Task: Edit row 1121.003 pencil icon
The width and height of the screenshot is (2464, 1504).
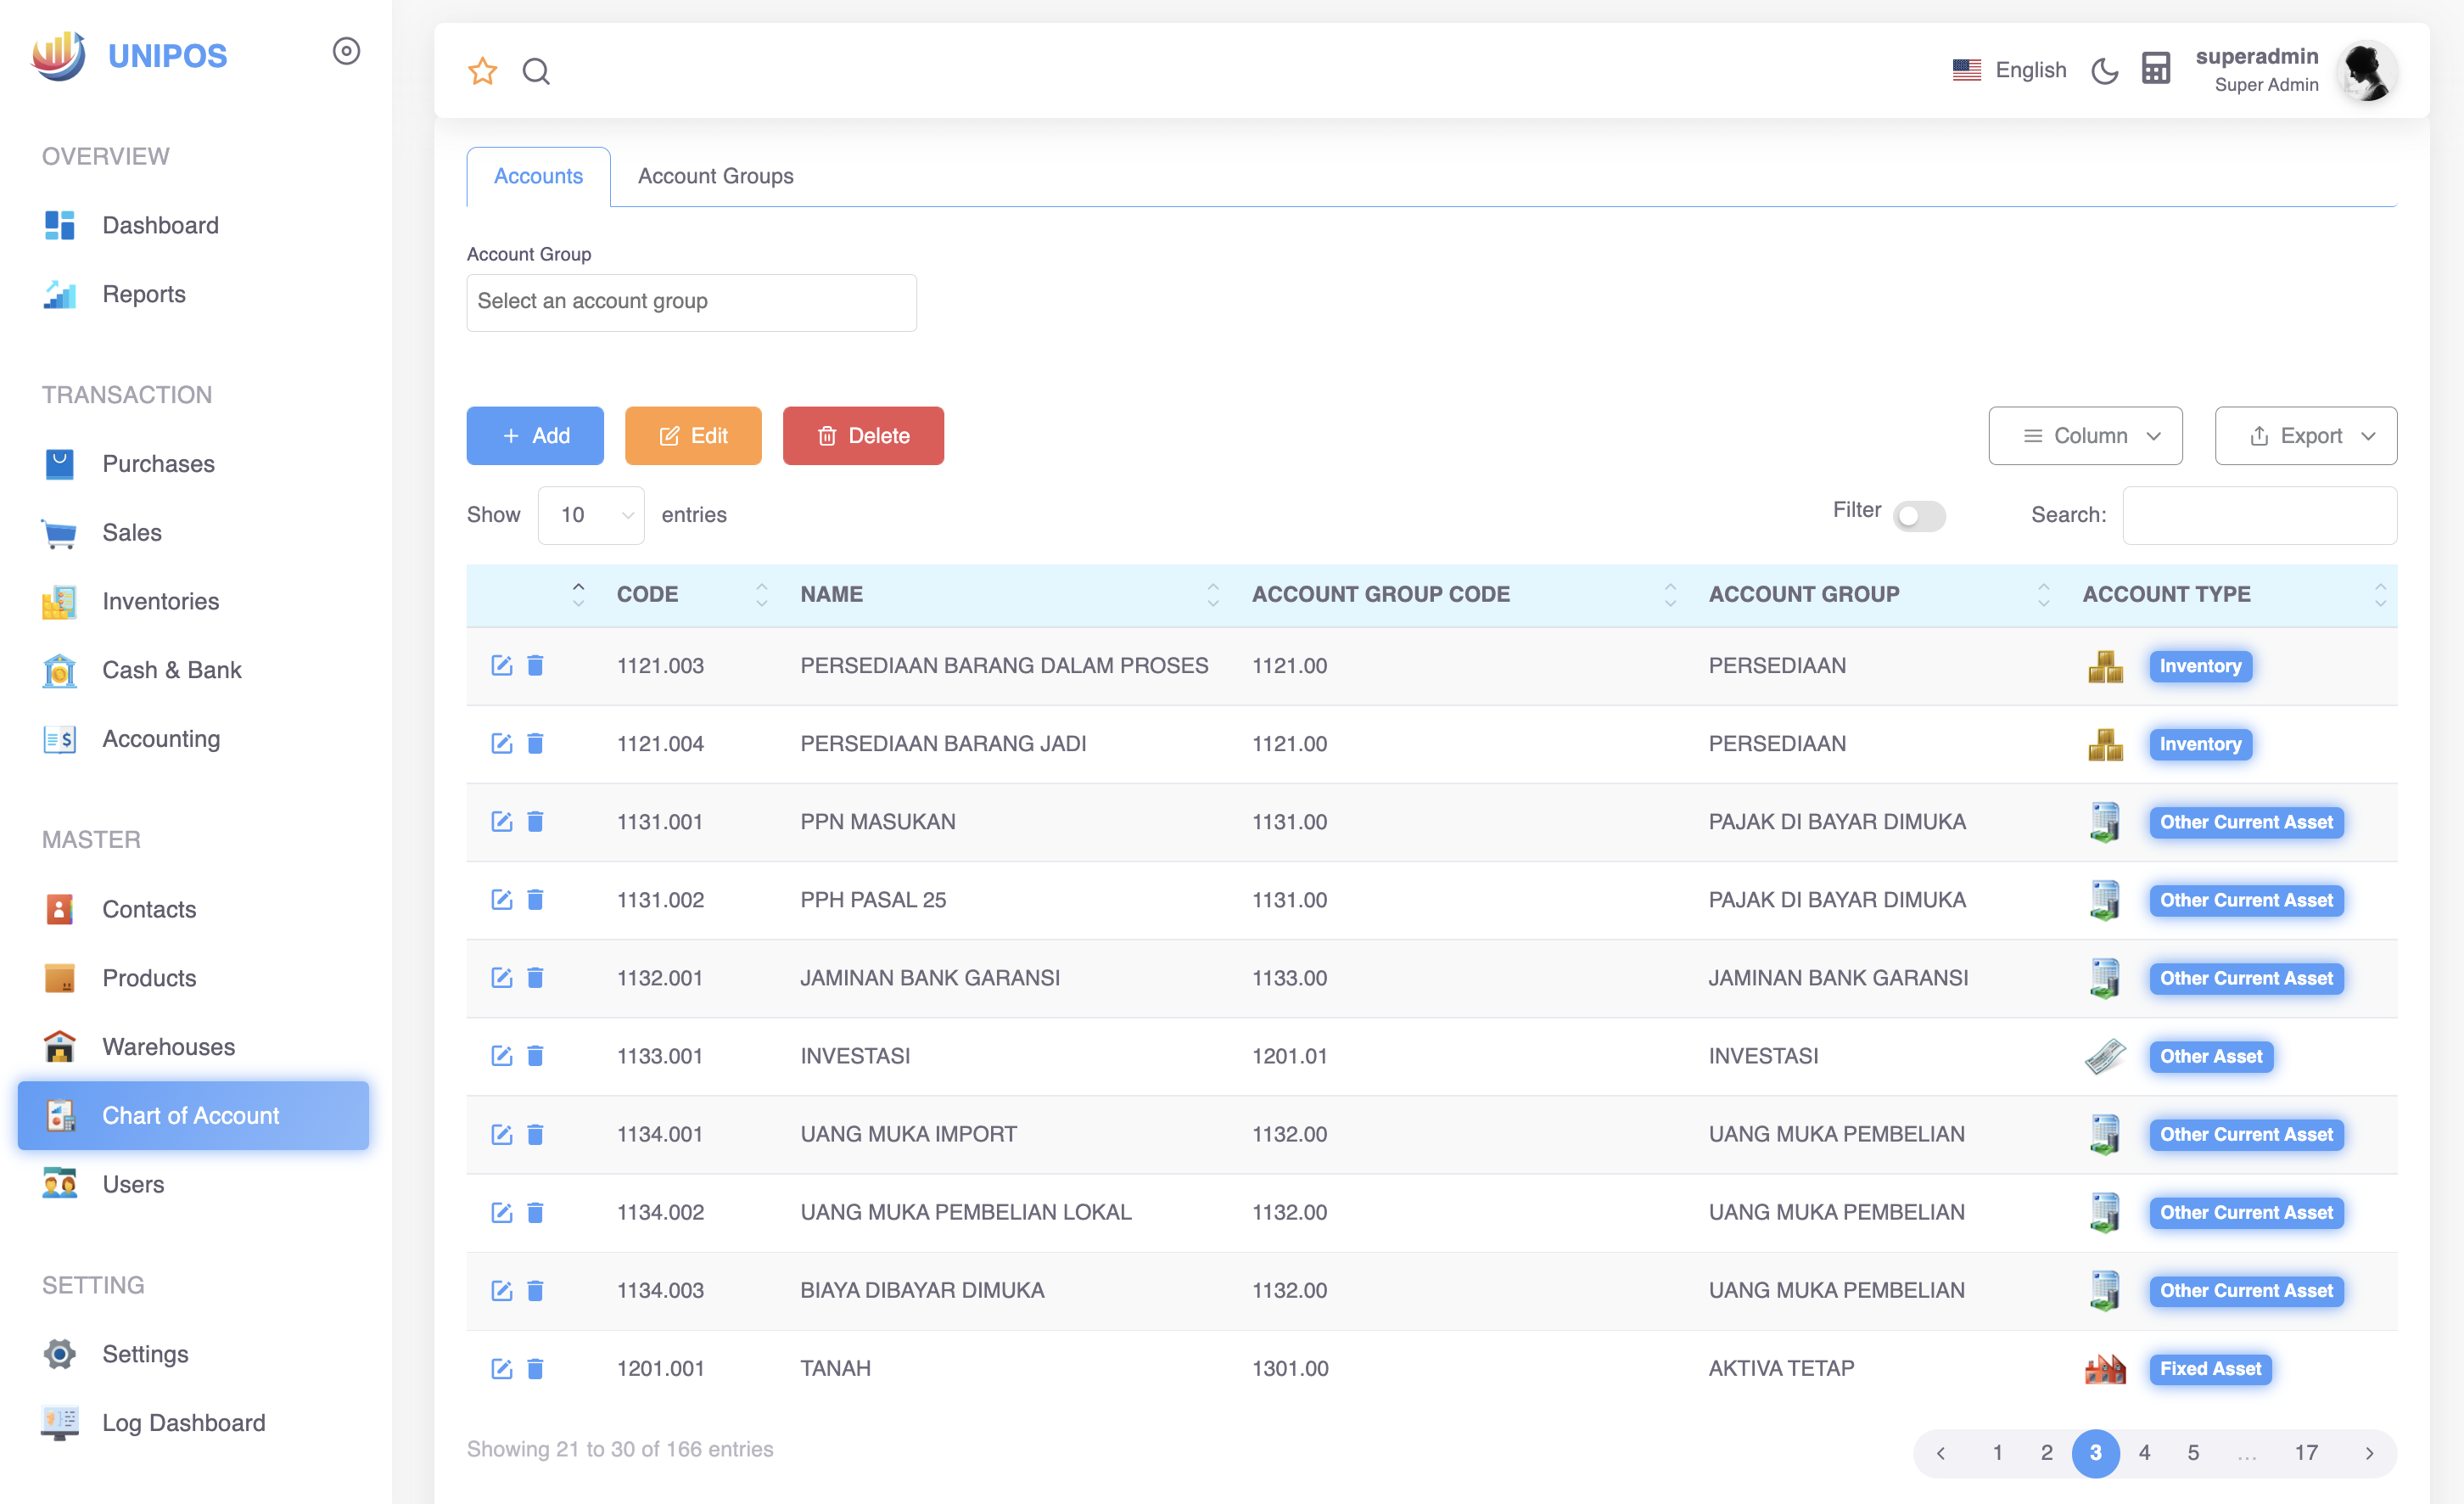Action: (502, 665)
